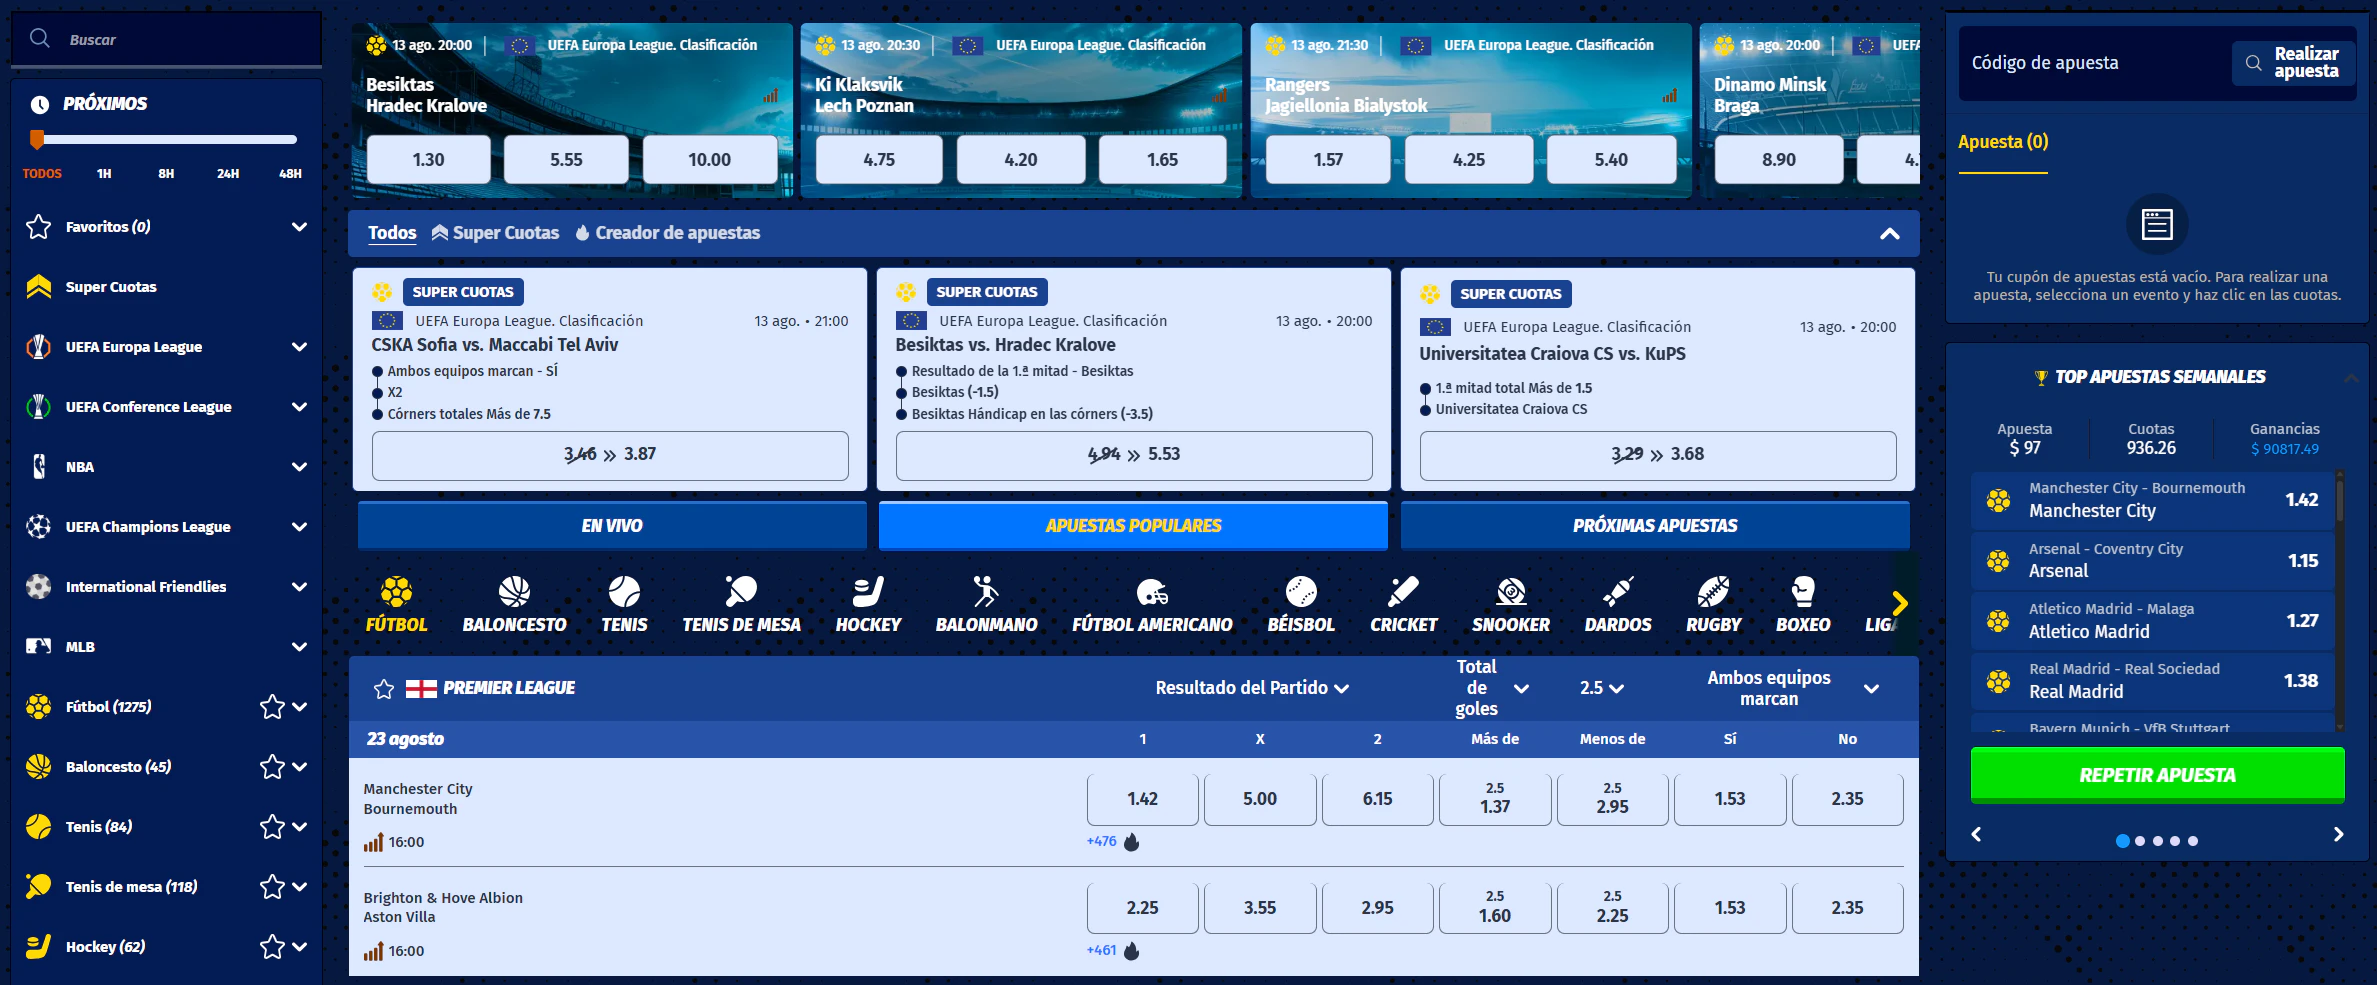The image size is (2377, 985).
Task: Go to next top weekly bet slide
Action: 2338,834
